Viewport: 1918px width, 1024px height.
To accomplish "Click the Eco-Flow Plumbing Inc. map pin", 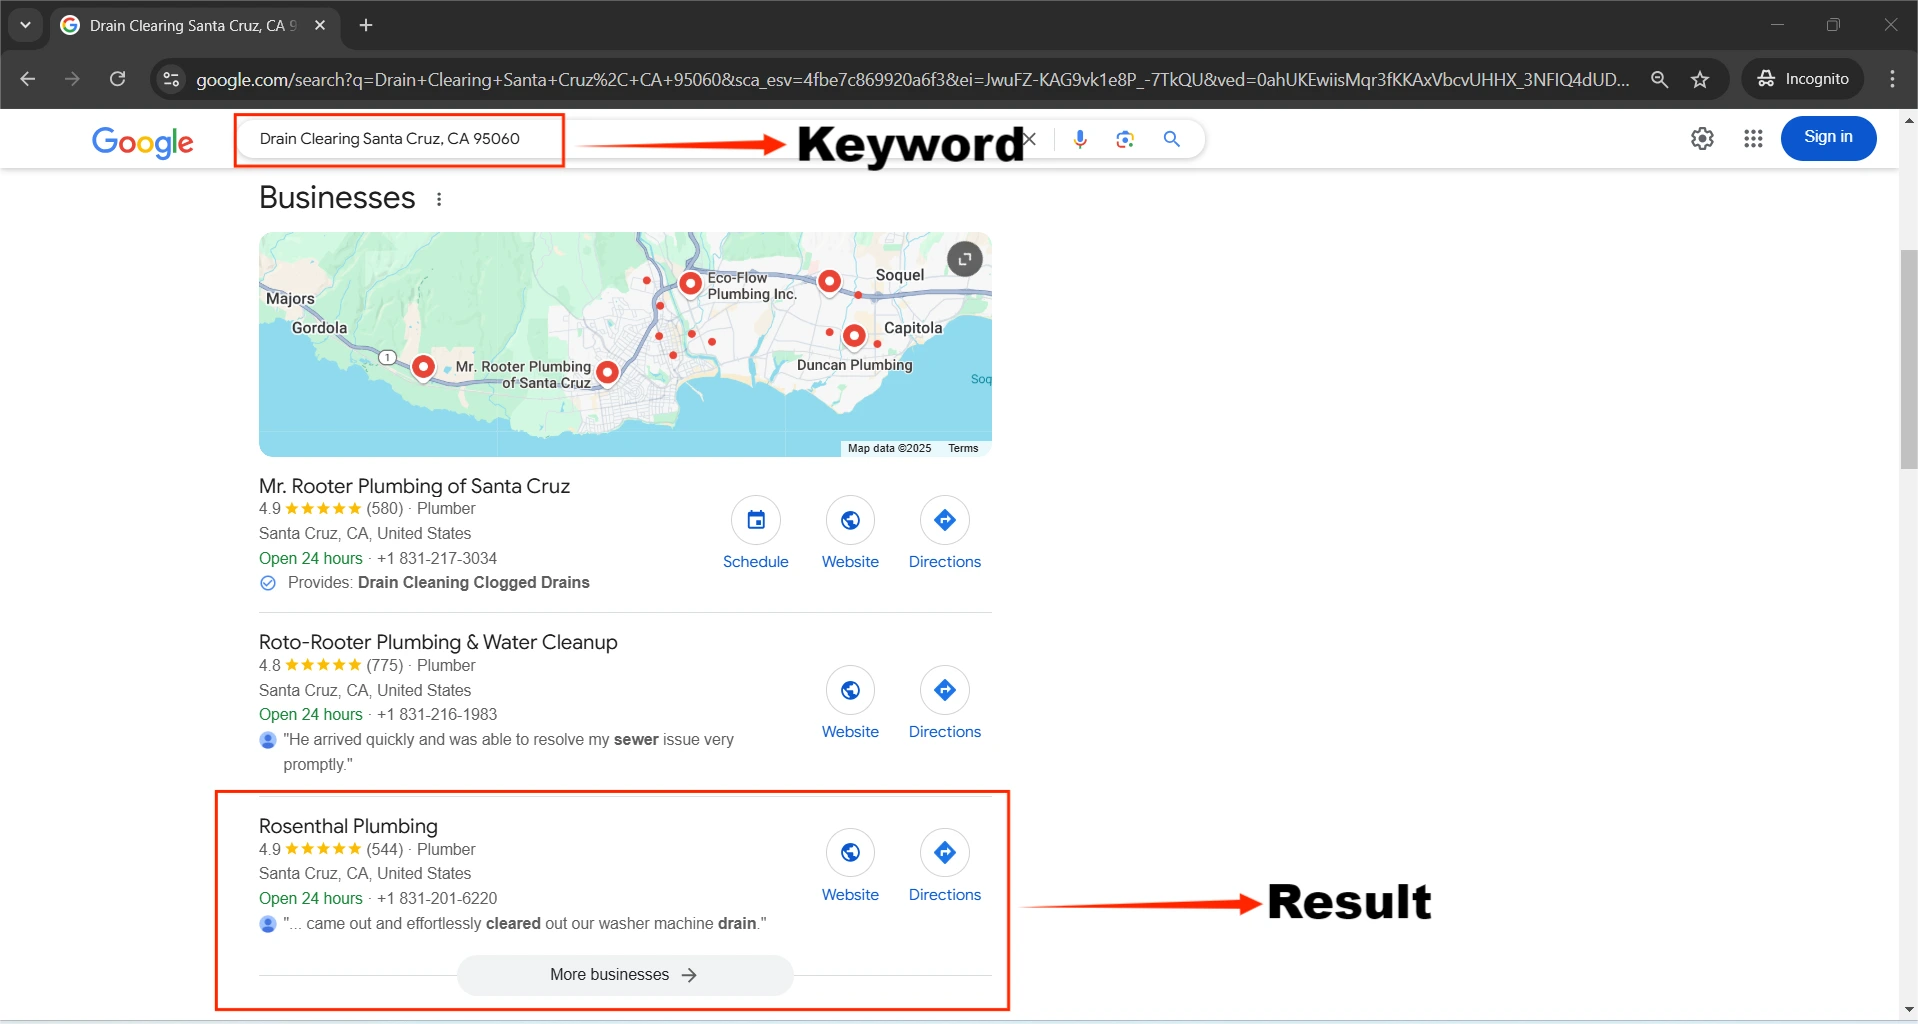I will [690, 283].
